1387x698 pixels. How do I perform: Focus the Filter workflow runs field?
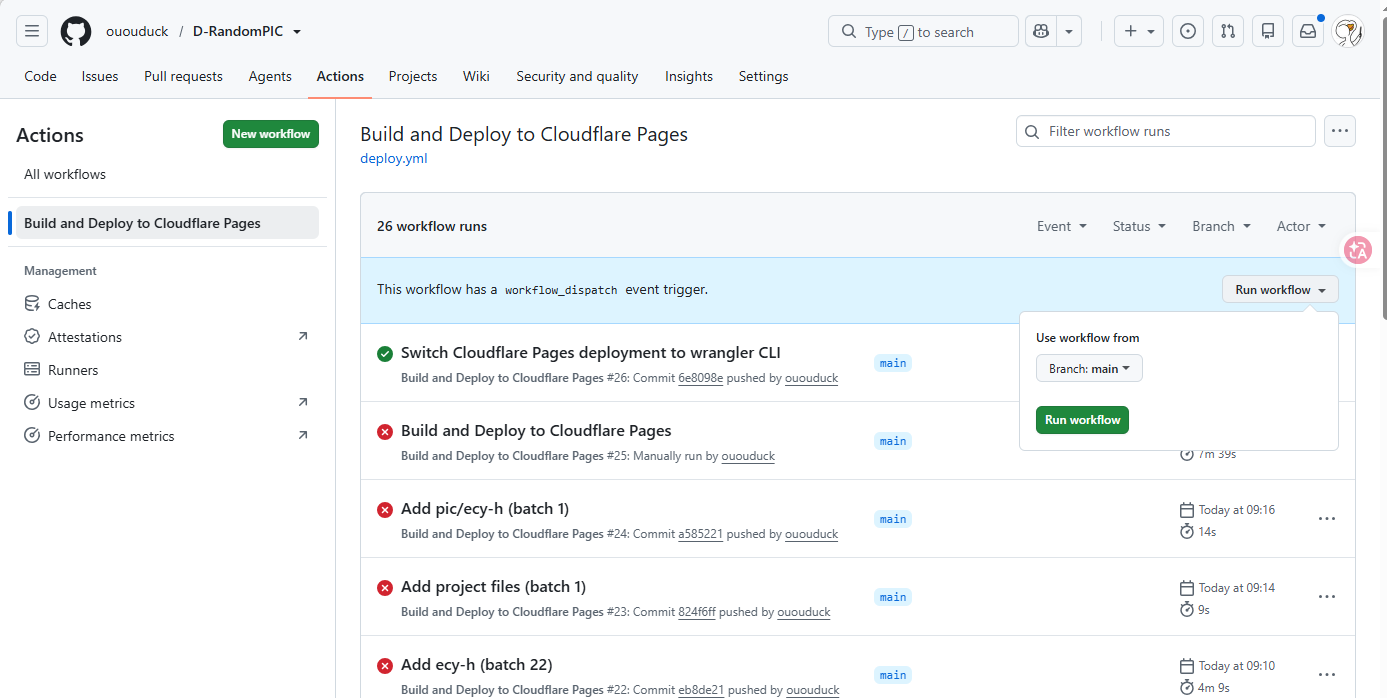point(1166,131)
